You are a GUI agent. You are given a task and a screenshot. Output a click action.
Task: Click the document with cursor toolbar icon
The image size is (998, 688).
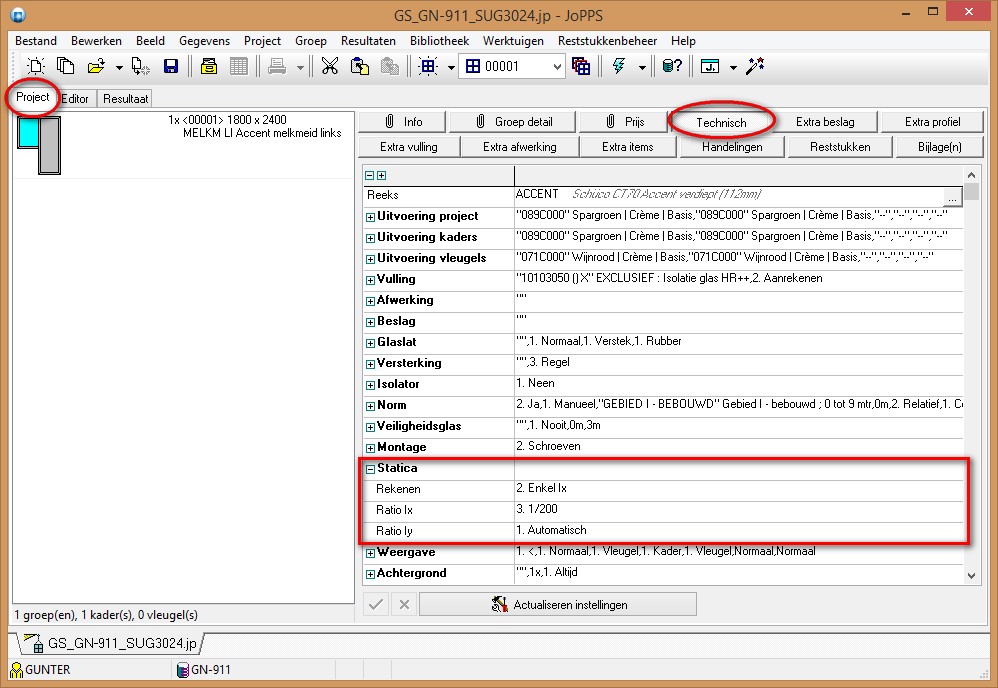140,66
